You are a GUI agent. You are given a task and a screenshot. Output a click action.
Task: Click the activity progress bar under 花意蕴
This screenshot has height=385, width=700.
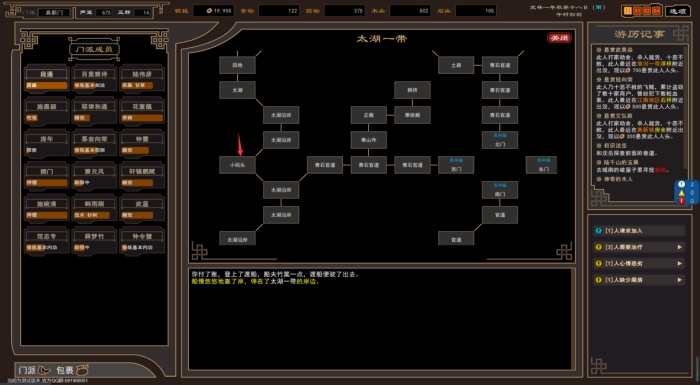142,118
